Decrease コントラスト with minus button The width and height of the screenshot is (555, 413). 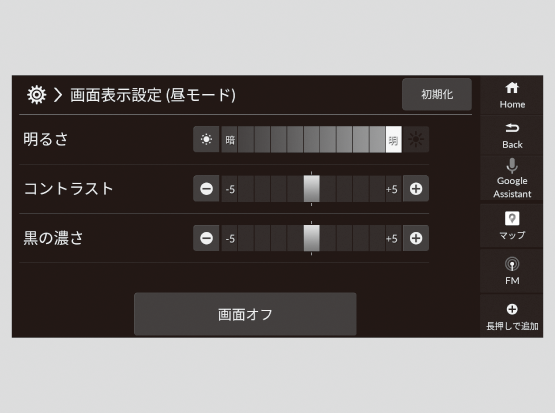coord(206,189)
